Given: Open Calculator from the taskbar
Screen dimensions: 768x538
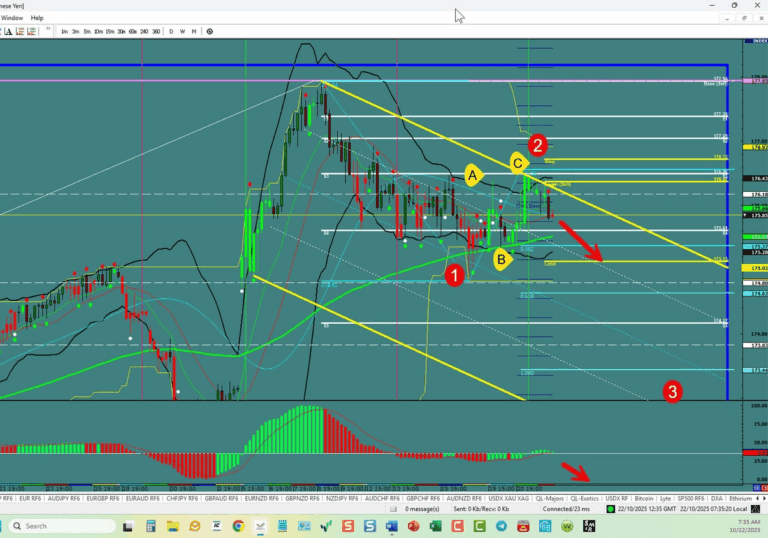Looking at the screenshot, I should (150, 526).
